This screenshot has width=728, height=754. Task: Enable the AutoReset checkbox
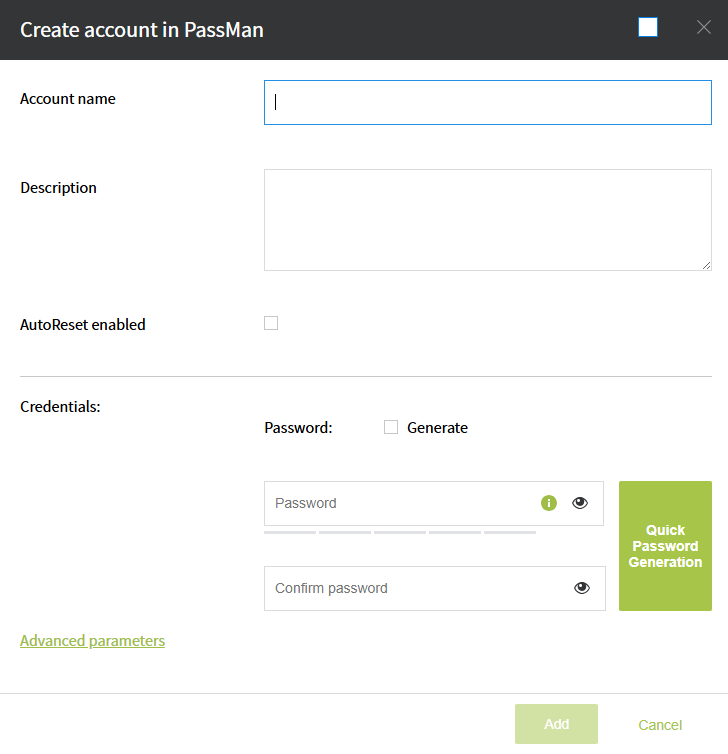pyautogui.click(x=271, y=323)
